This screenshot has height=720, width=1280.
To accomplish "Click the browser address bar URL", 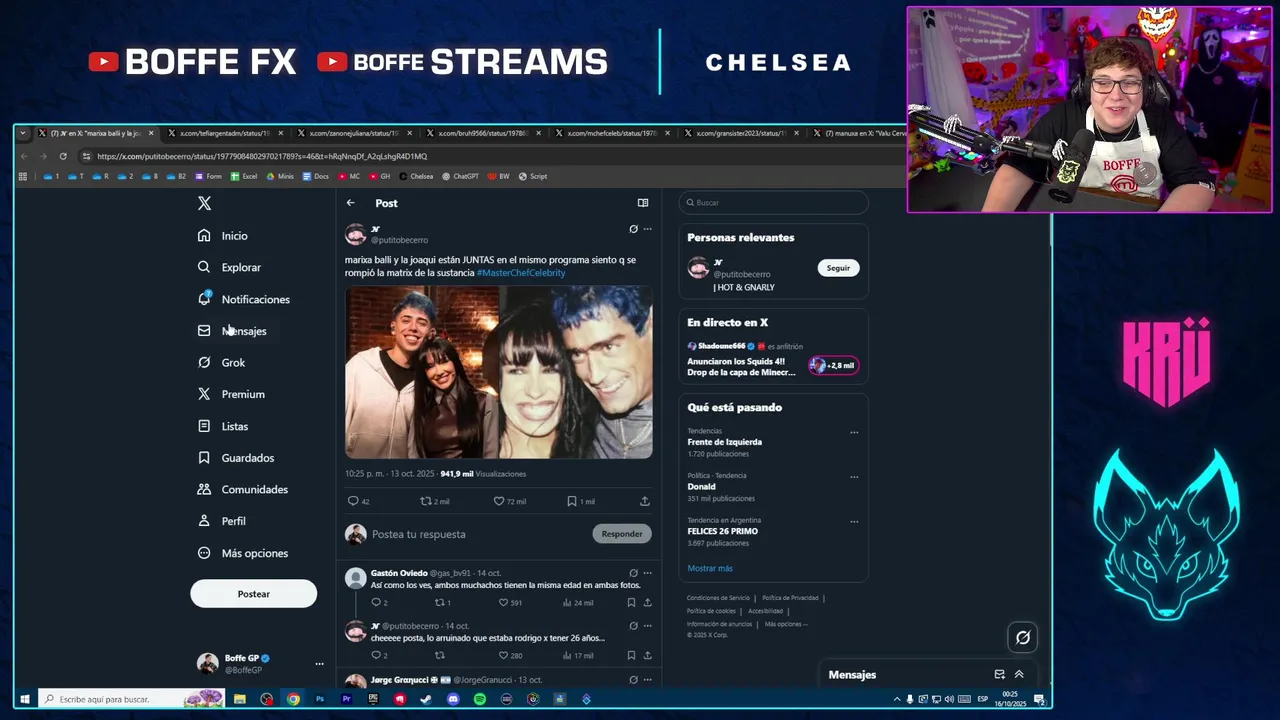I will click(262, 156).
